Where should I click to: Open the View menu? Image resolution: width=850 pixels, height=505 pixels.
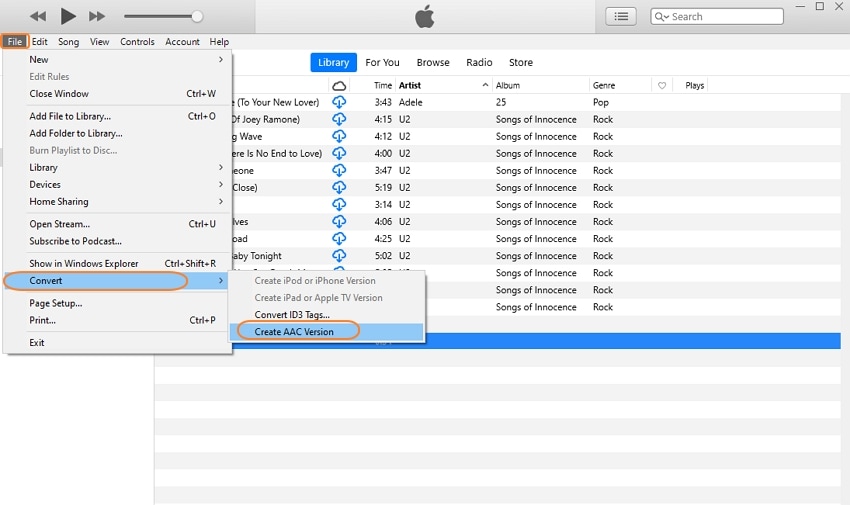pos(99,42)
